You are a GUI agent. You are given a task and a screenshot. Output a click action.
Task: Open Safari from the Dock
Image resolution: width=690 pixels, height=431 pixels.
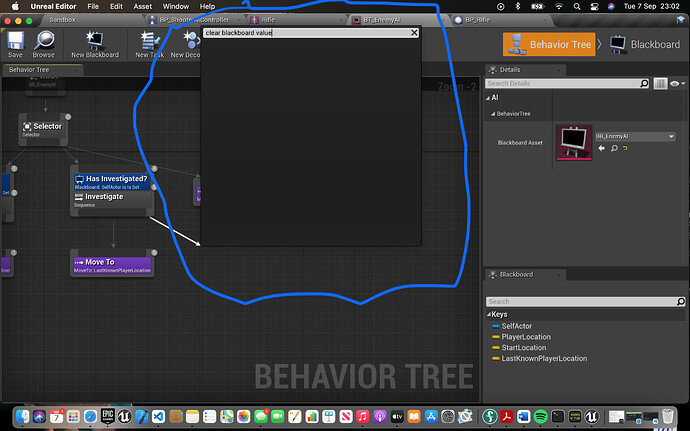click(x=90, y=416)
